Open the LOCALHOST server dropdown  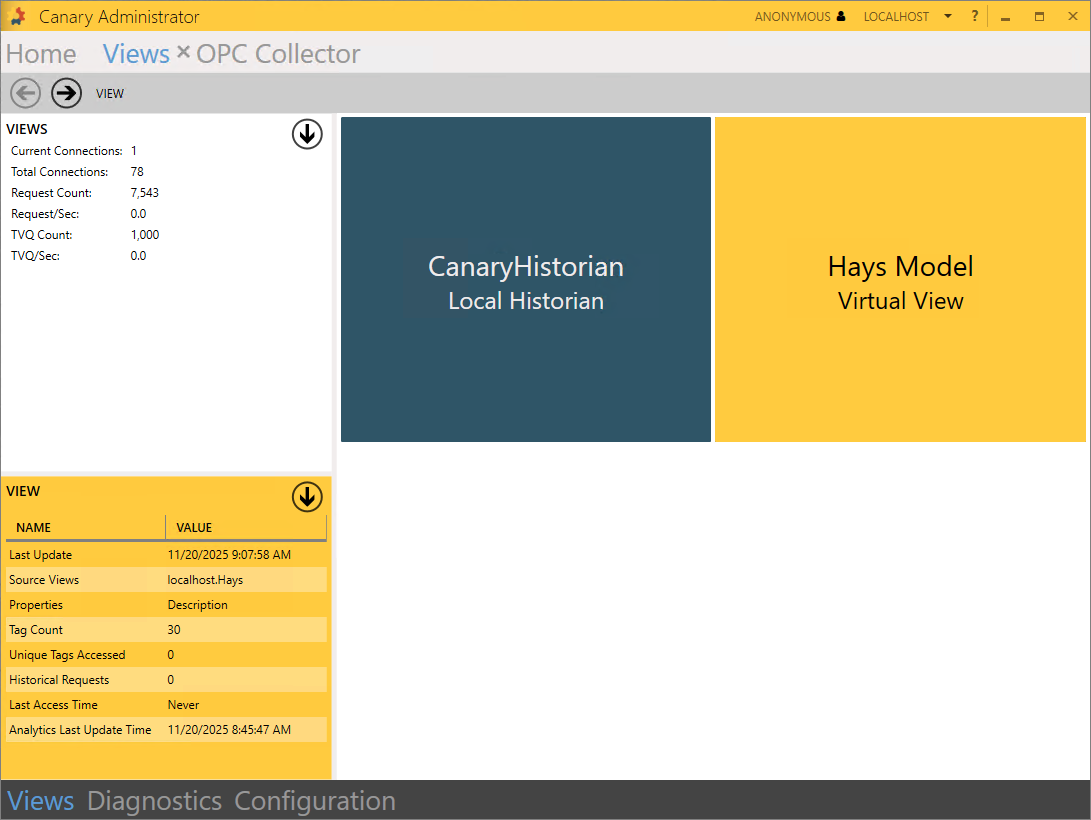947,17
